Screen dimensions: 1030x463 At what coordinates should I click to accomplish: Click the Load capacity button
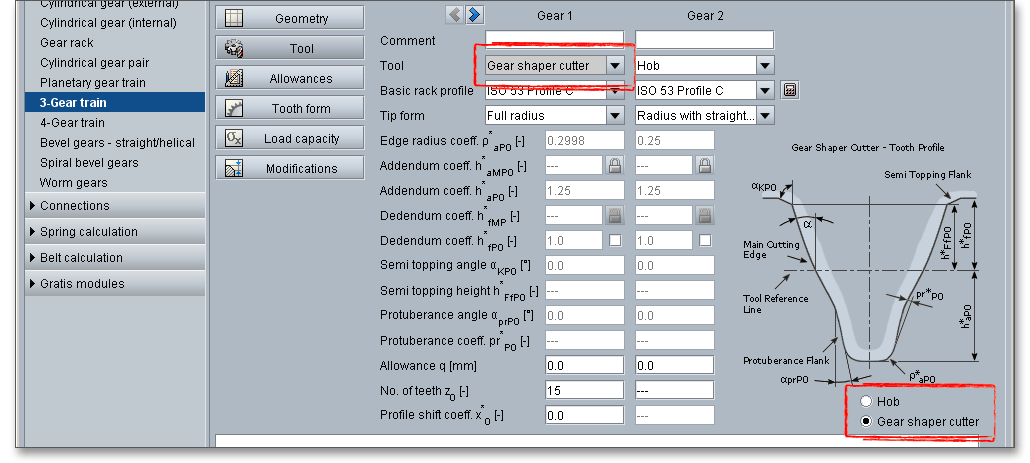[290, 139]
